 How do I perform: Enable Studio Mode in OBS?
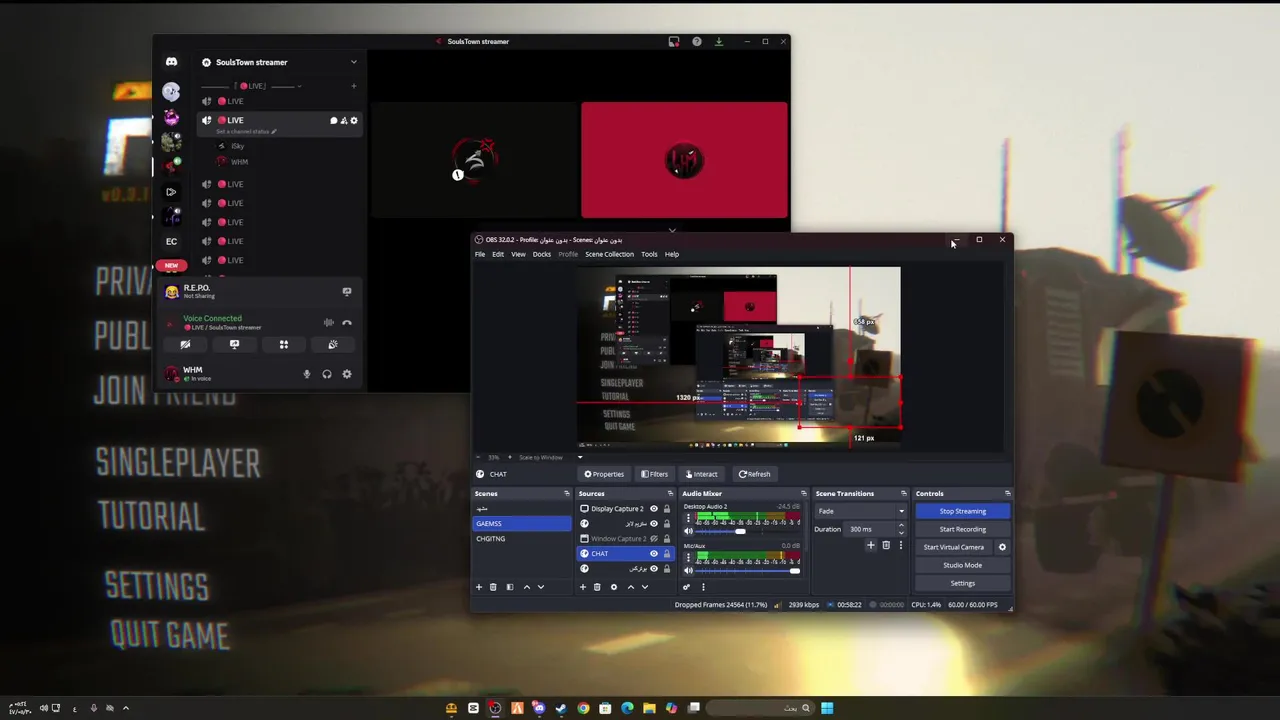click(x=962, y=565)
